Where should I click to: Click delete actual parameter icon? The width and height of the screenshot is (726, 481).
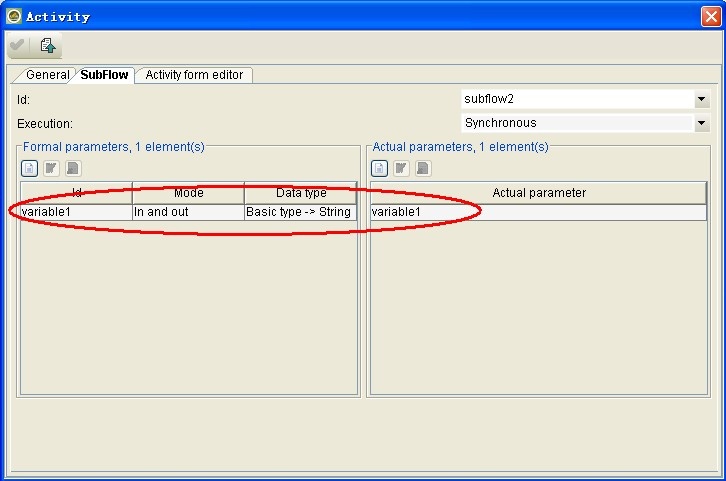click(423, 168)
